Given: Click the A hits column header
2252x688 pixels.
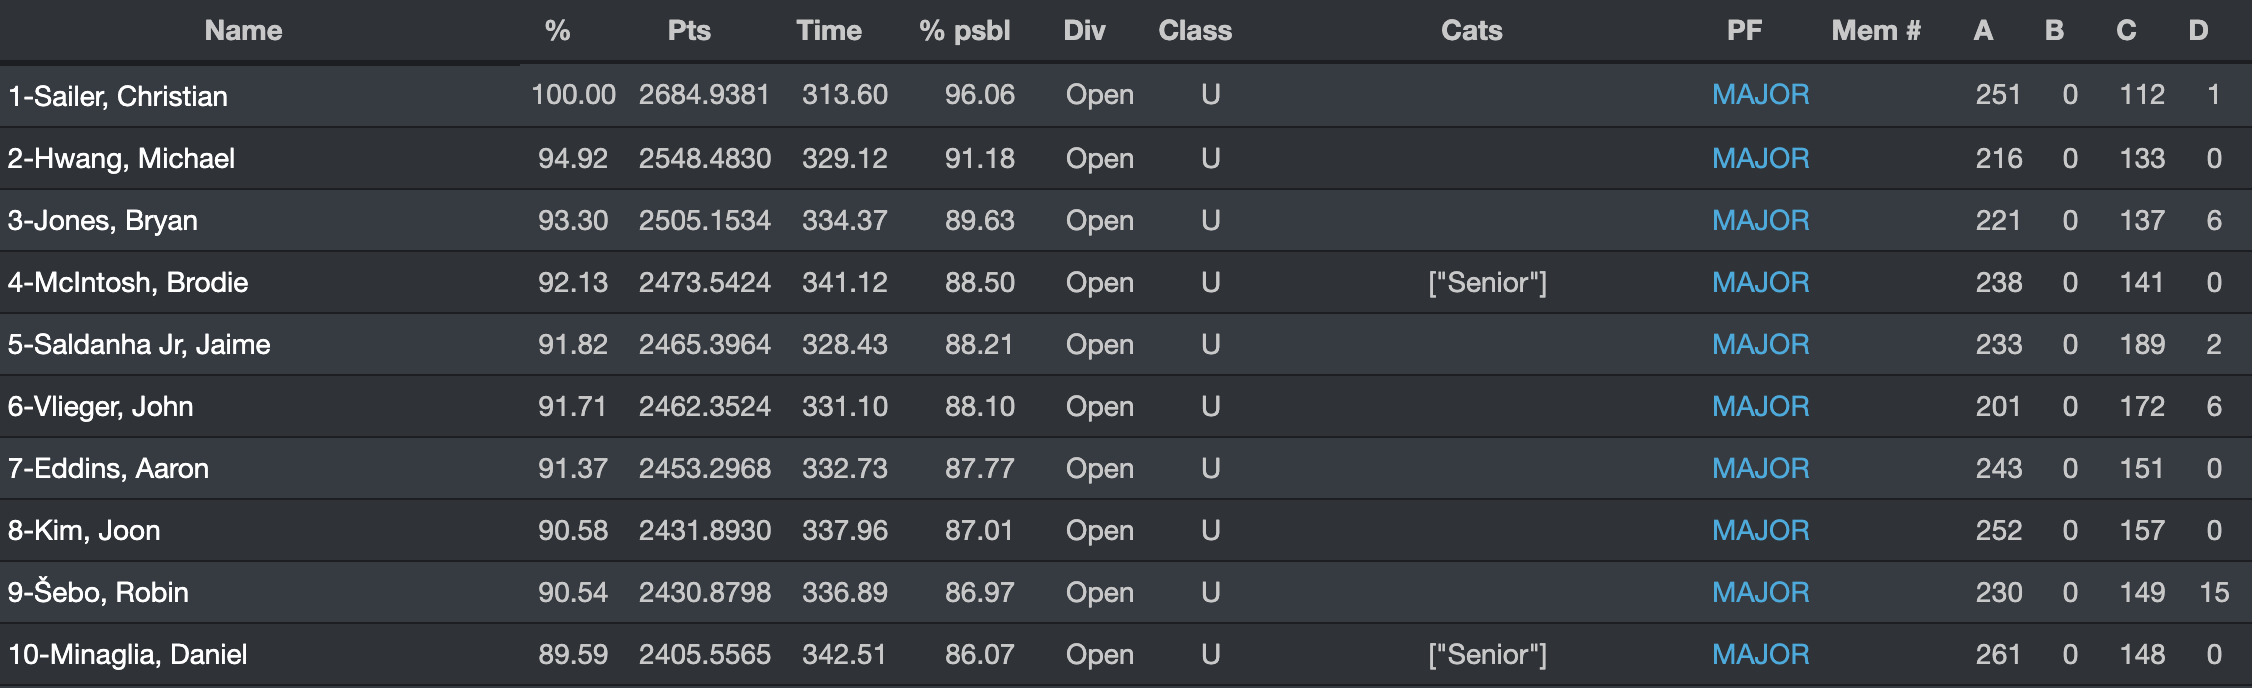Looking at the screenshot, I should (1983, 31).
